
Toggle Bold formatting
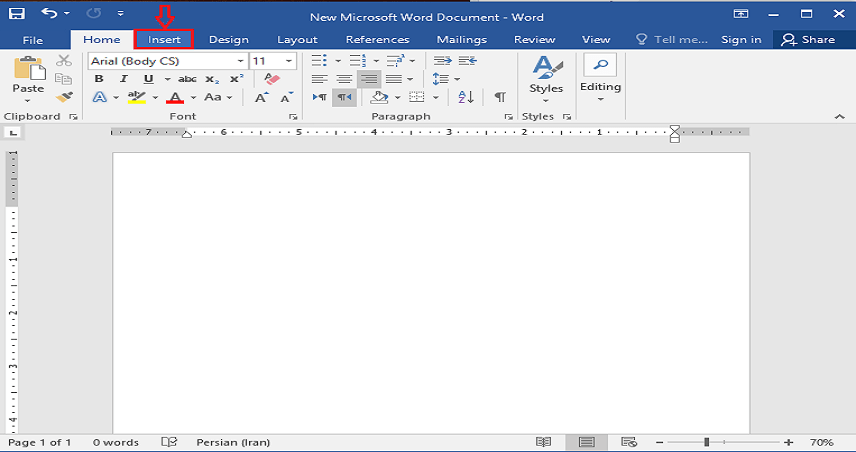click(99, 79)
